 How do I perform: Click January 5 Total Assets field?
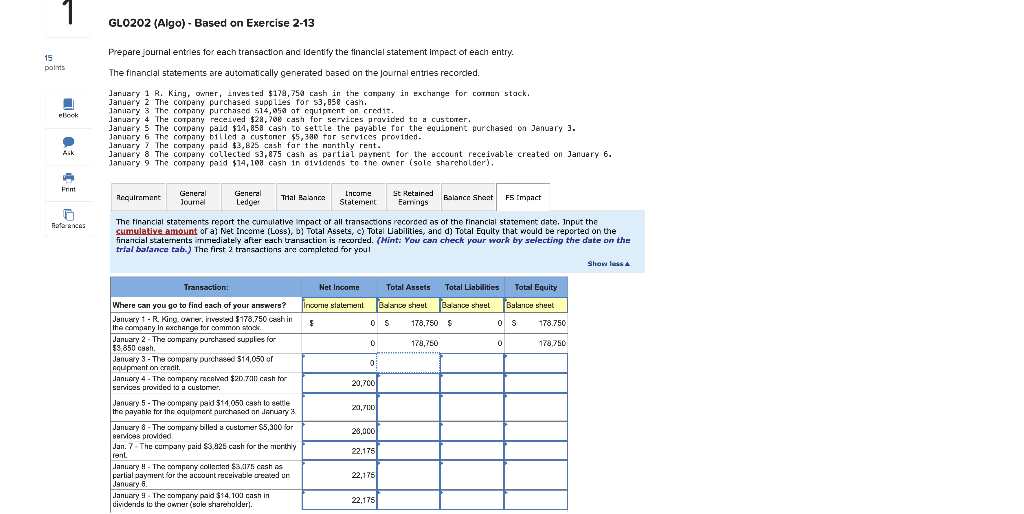coord(408,407)
